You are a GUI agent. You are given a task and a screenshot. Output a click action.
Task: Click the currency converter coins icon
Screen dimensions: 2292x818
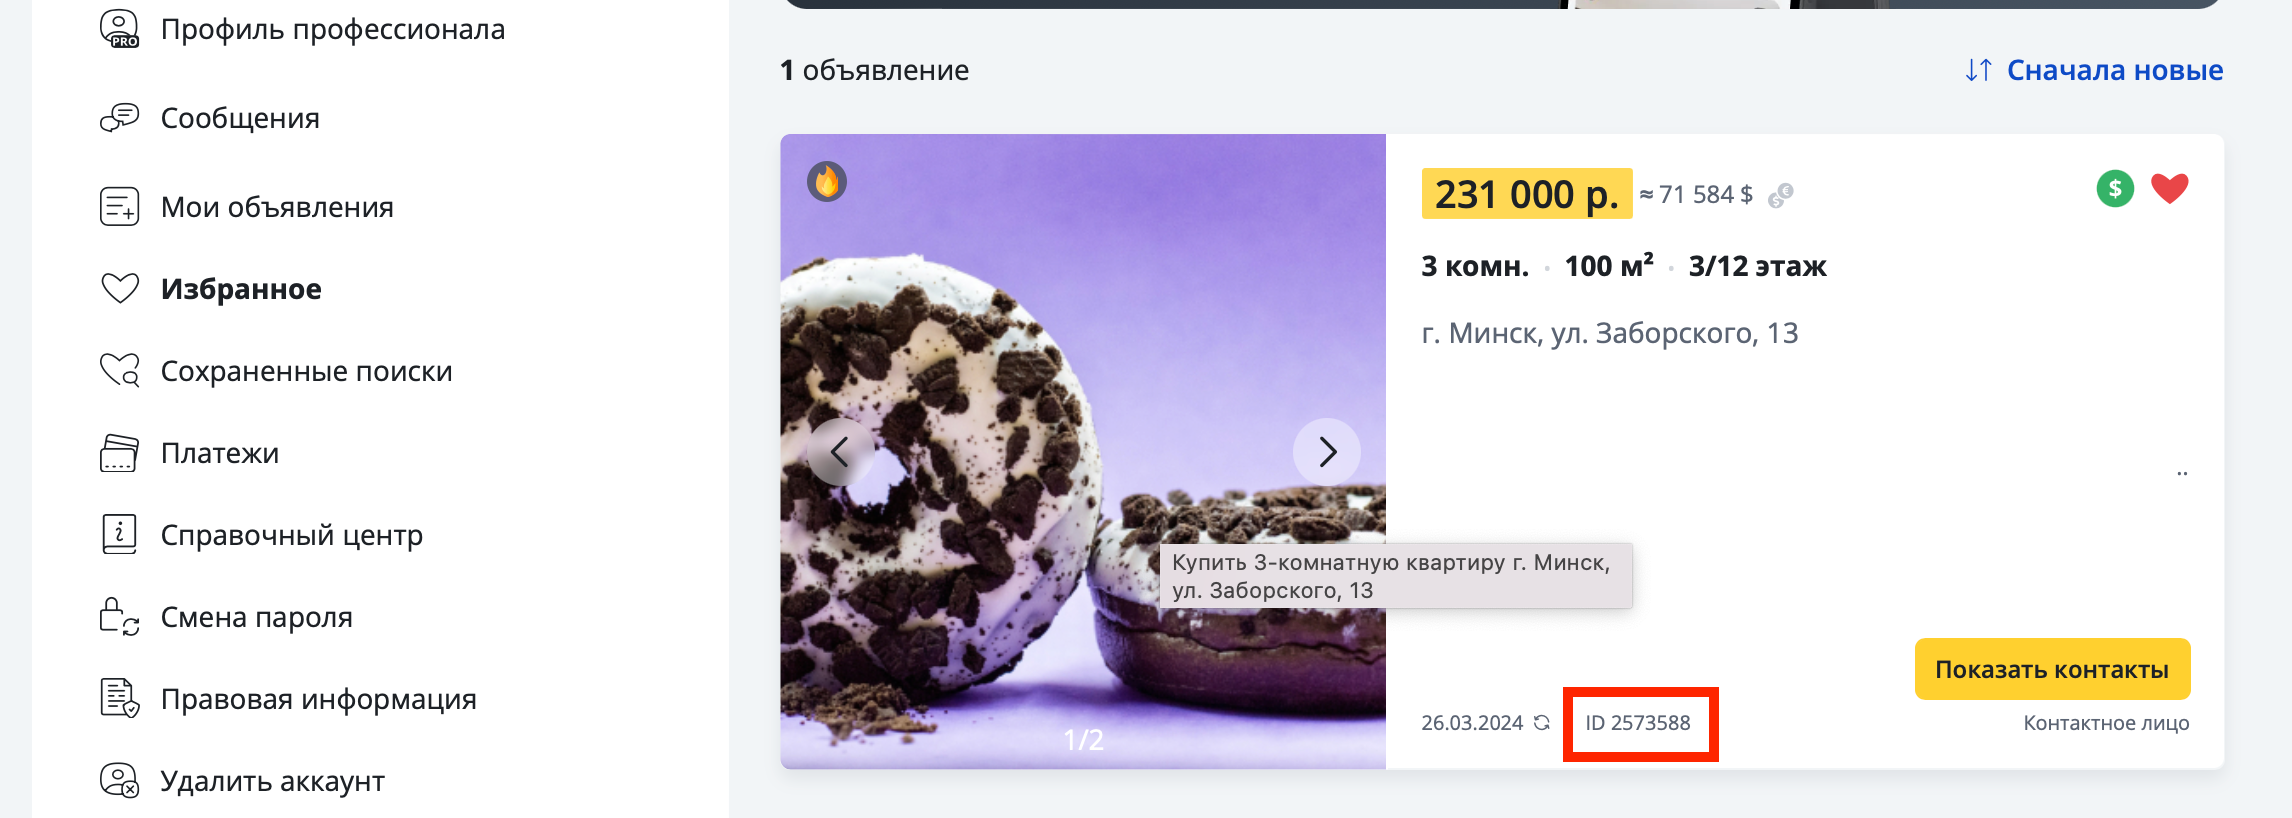click(x=1781, y=195)
